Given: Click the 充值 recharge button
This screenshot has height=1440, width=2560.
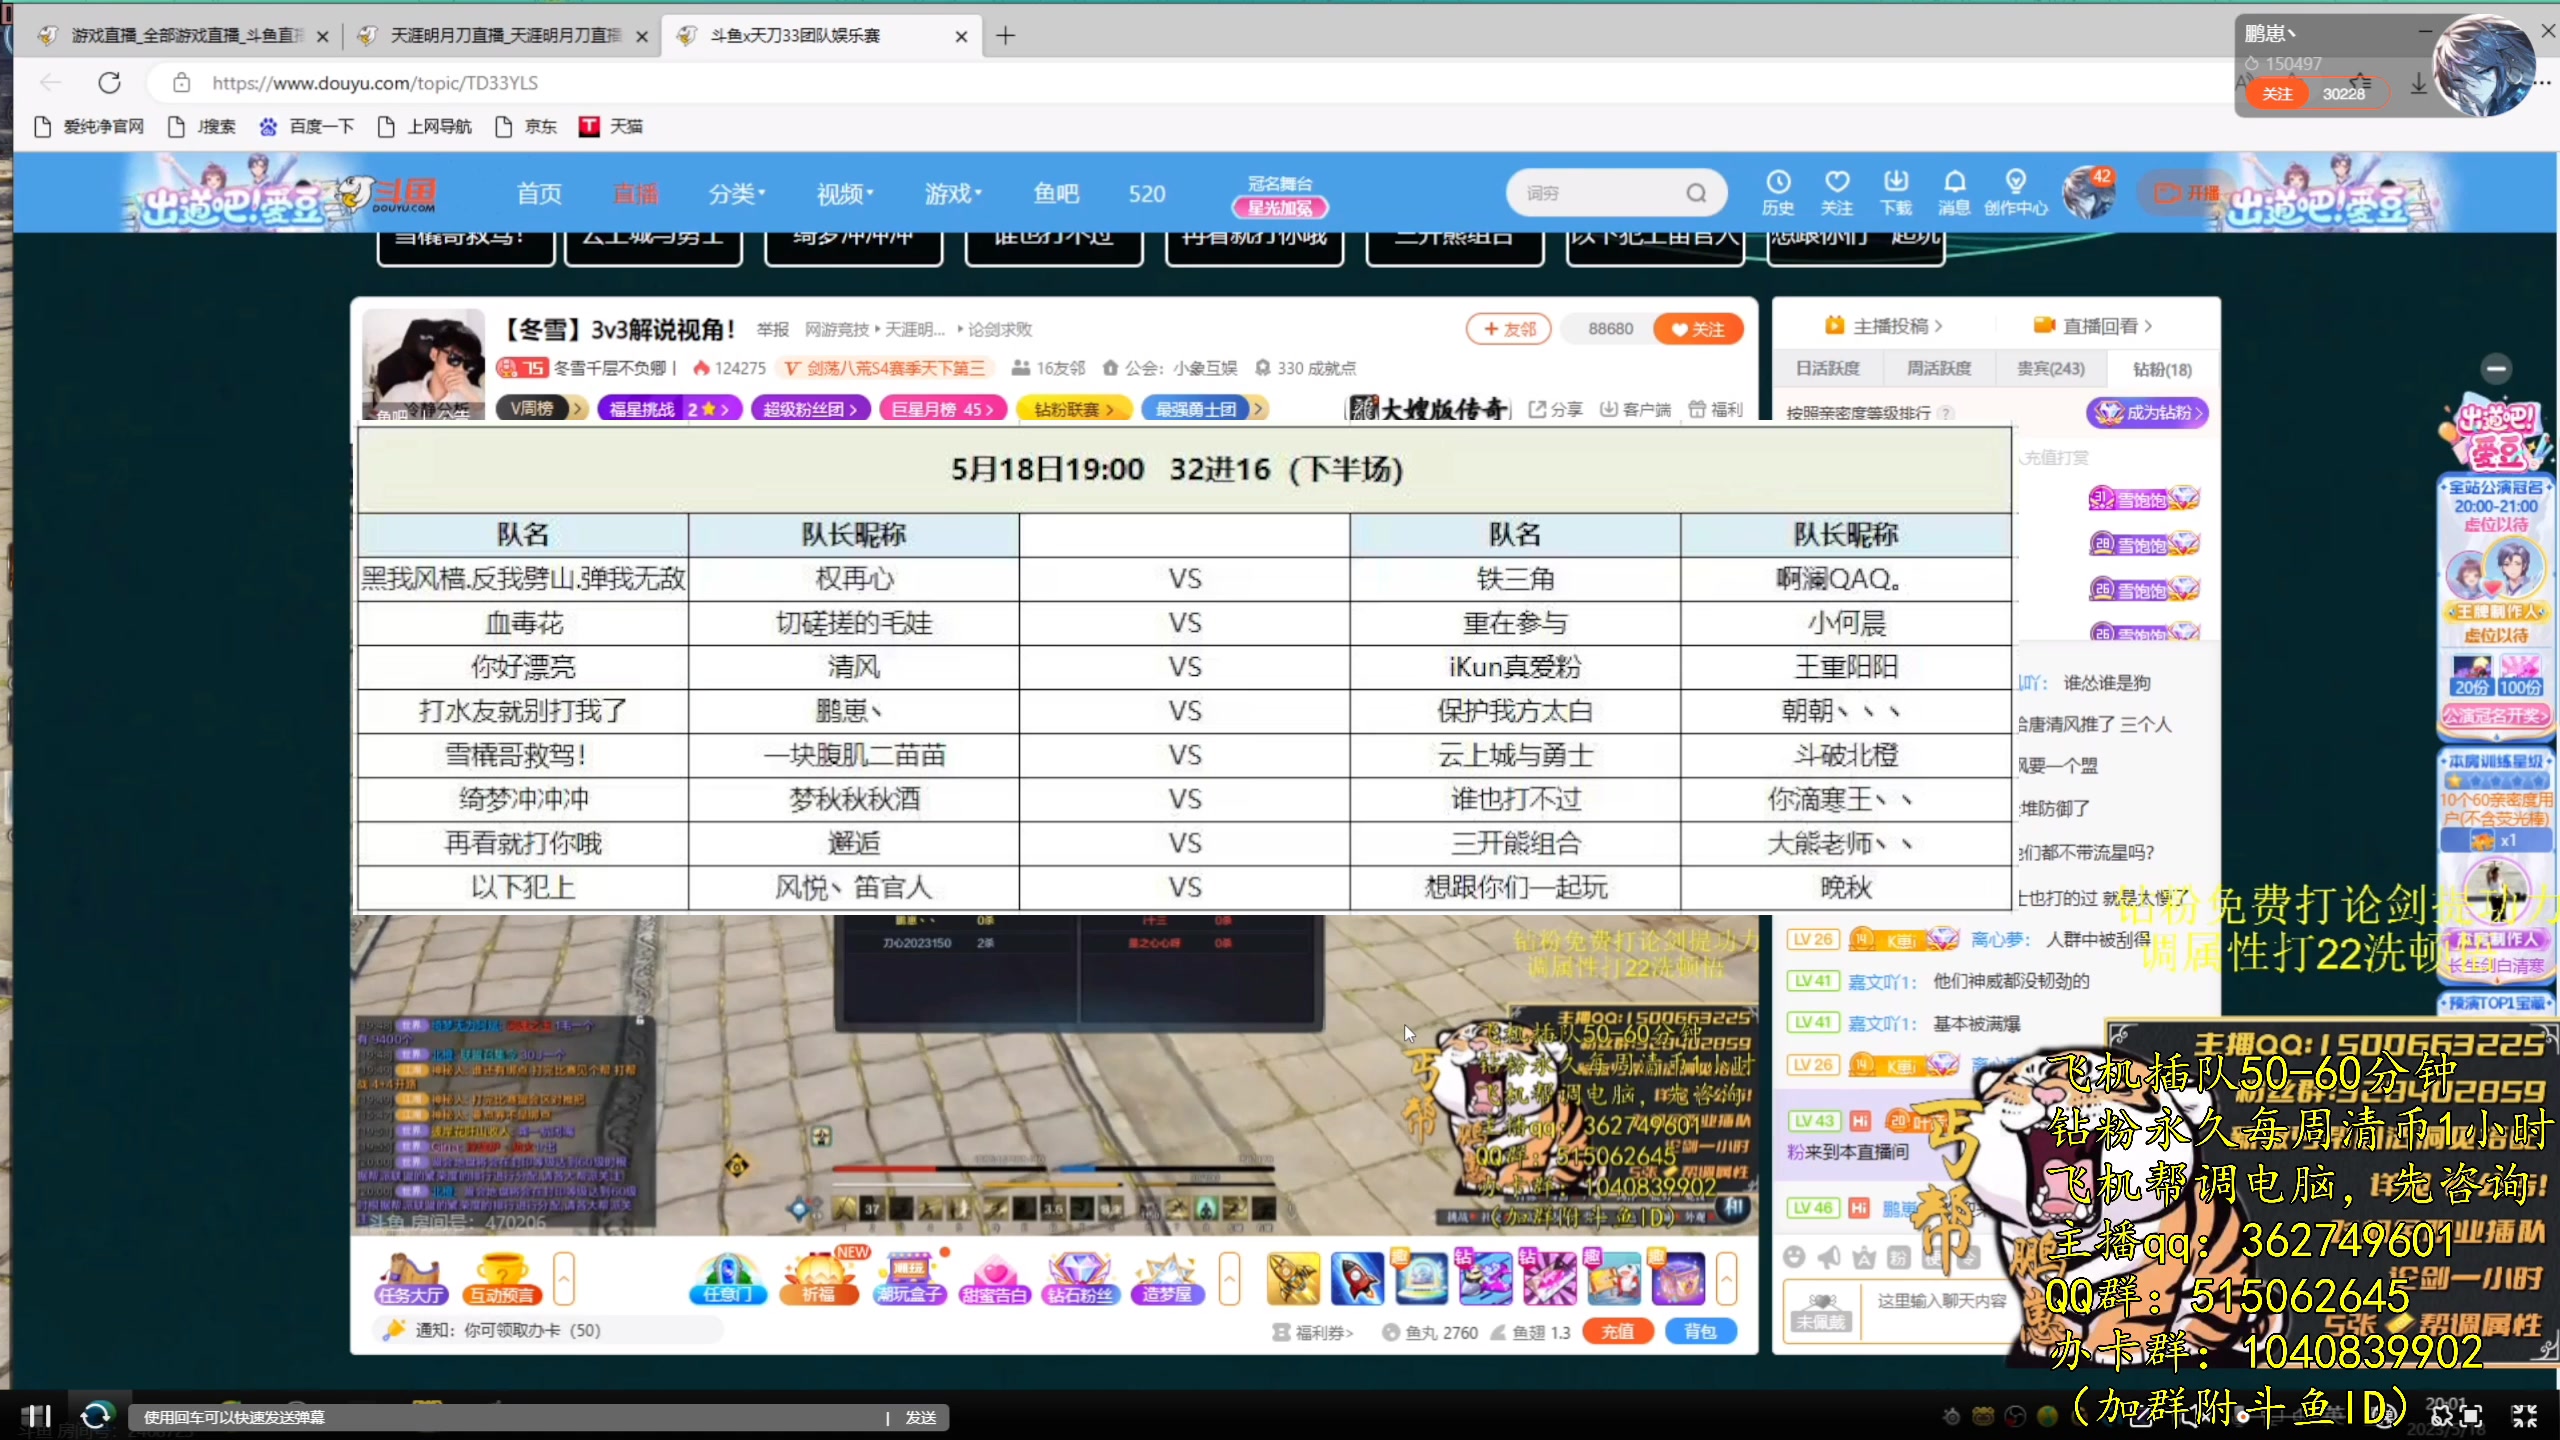Looking at the screenshot, I should [x=1618, y=1331].
